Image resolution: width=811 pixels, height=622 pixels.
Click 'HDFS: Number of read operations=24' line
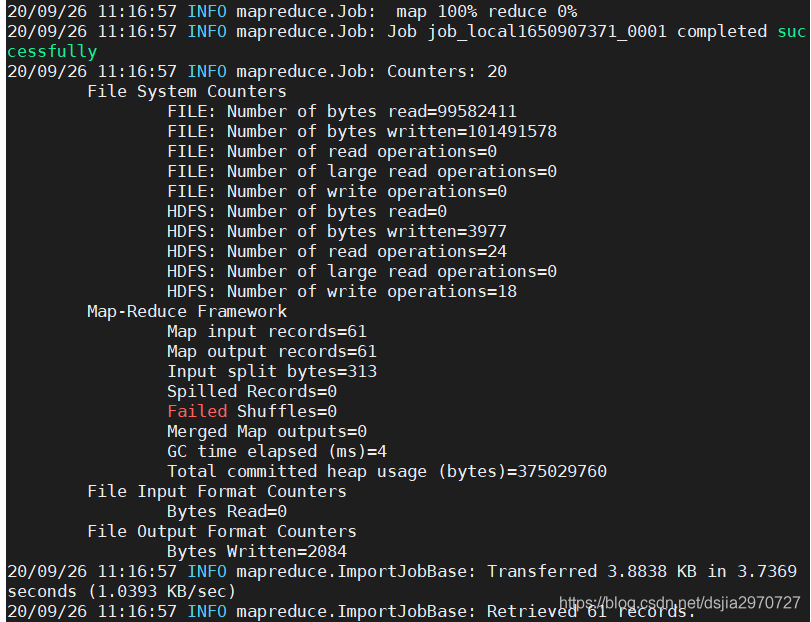337,252
